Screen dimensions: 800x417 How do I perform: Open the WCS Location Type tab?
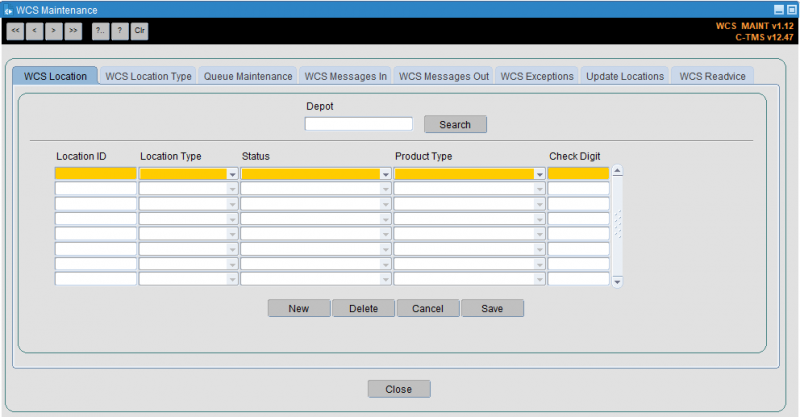coord(148,76)
